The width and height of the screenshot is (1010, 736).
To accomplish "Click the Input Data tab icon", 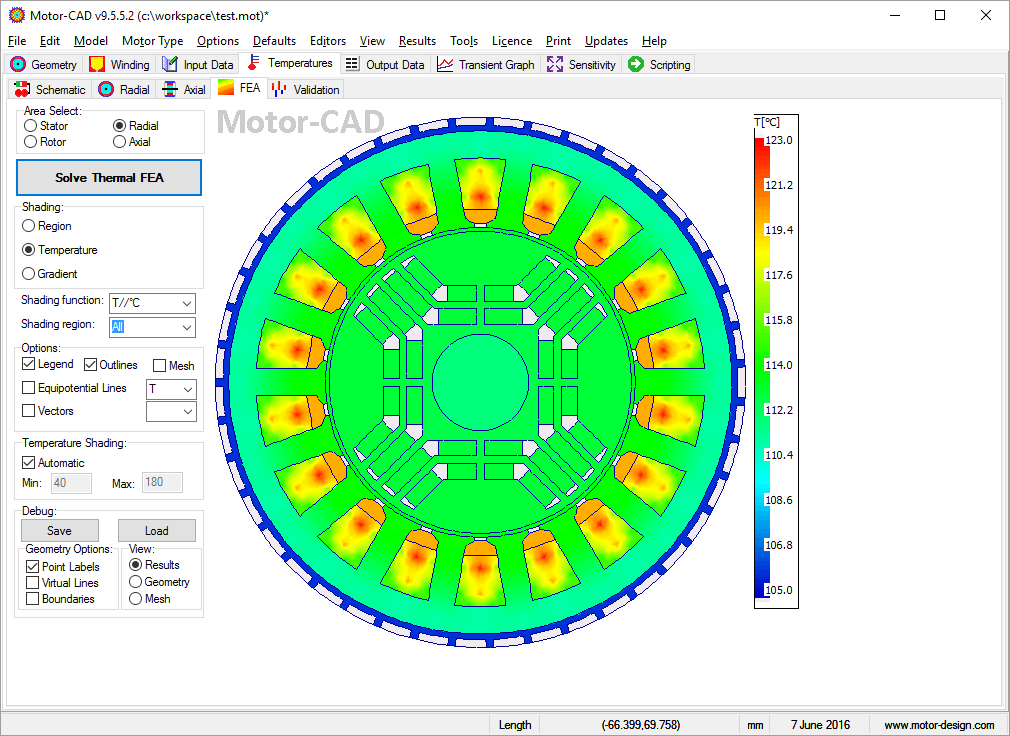I will [169, 64].
